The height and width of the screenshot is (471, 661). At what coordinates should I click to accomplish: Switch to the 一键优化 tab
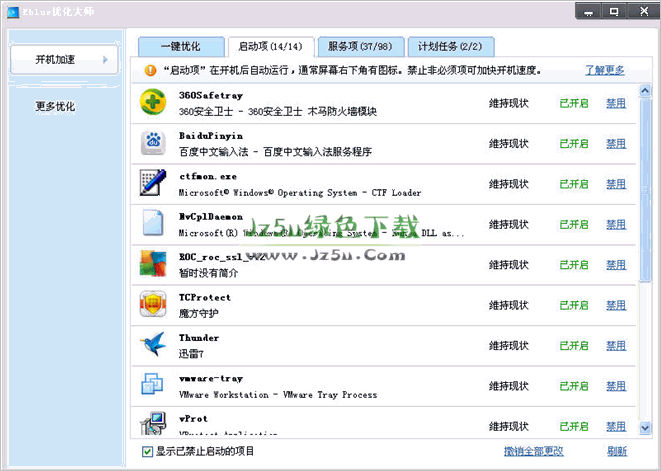pyautogui.click(x=181, y=46)
